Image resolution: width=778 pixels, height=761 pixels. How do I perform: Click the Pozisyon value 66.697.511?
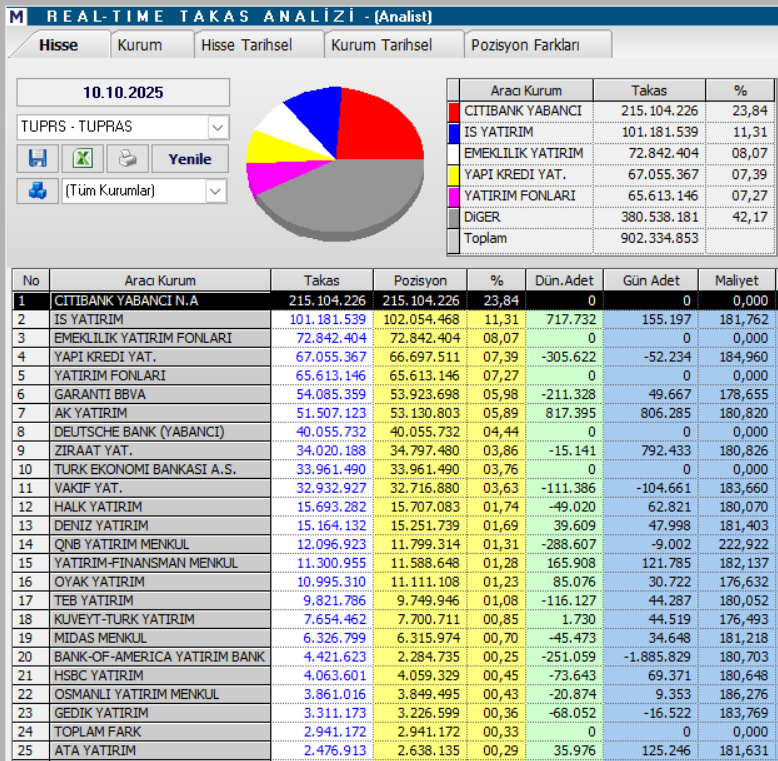coord(424,357)
